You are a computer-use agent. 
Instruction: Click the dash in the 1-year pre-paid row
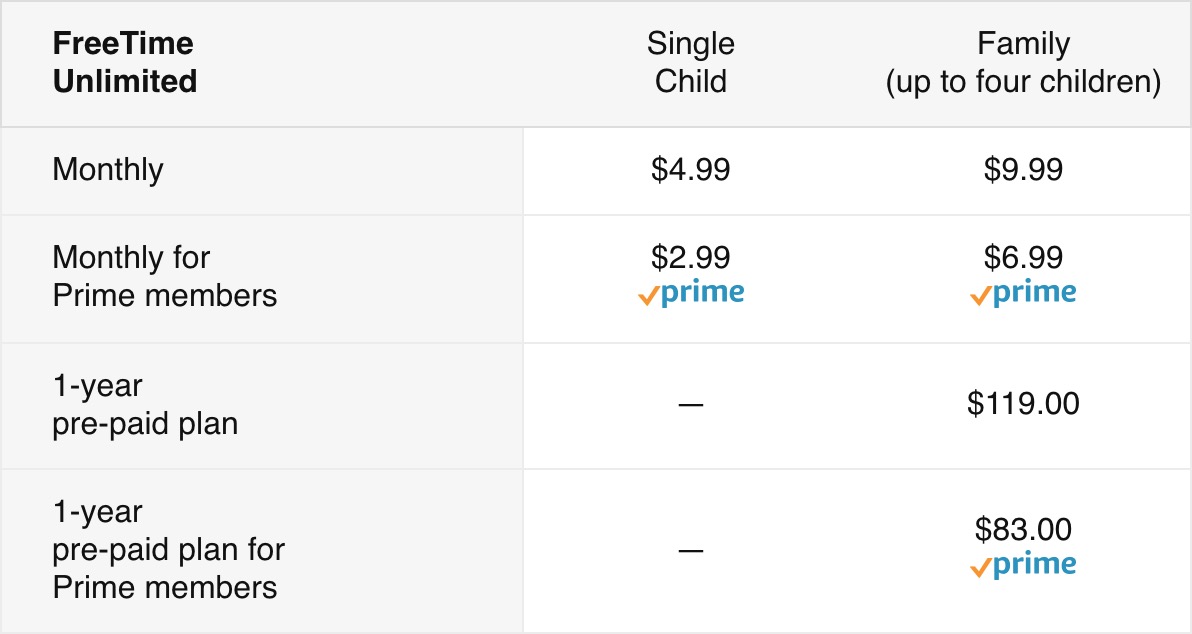pos(691,405)
